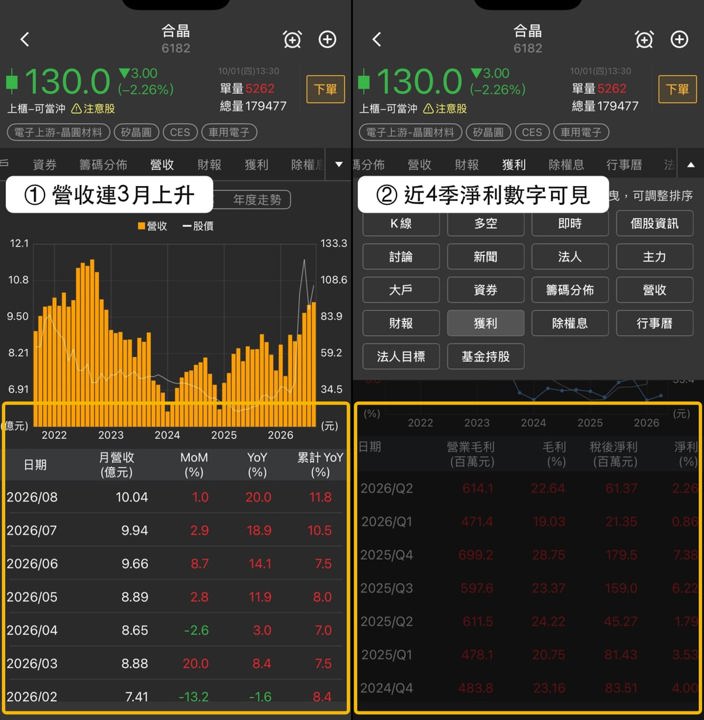This screenshot has width=704, height=720.
Task: Switch to 除權息 tab on right screen
Action: [x=566, y=165]
